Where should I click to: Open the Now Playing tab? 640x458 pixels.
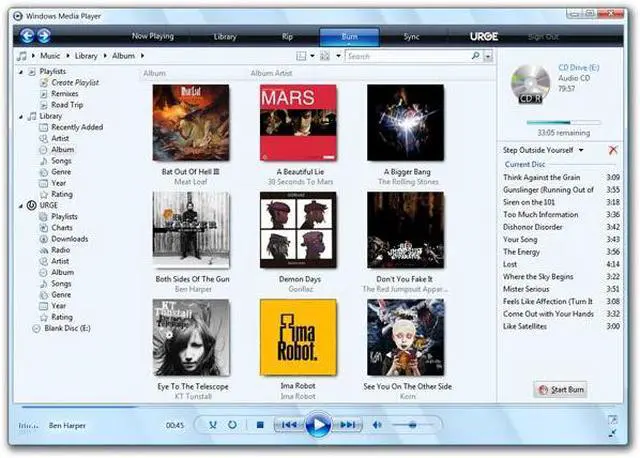152,37
